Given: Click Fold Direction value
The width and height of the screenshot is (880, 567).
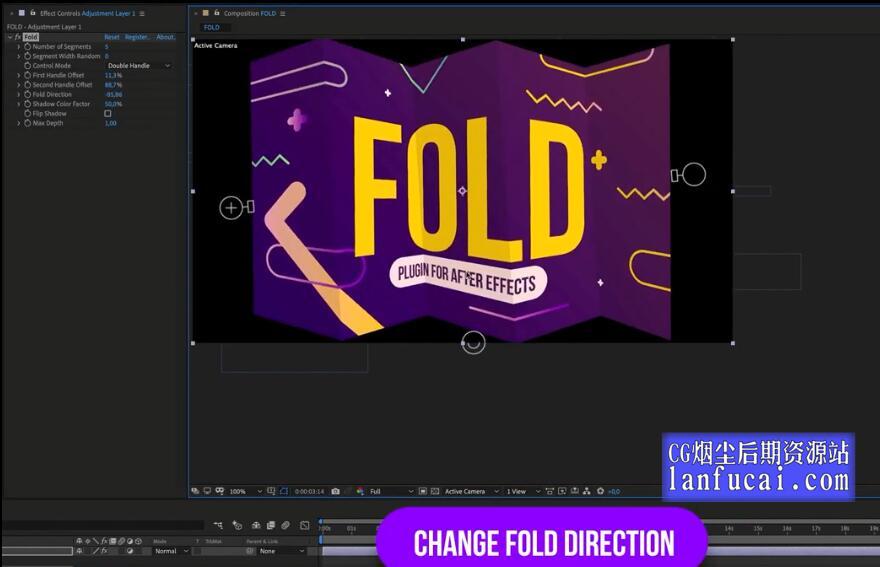Looking at the screenshot, I should click(x=114, y=94).
